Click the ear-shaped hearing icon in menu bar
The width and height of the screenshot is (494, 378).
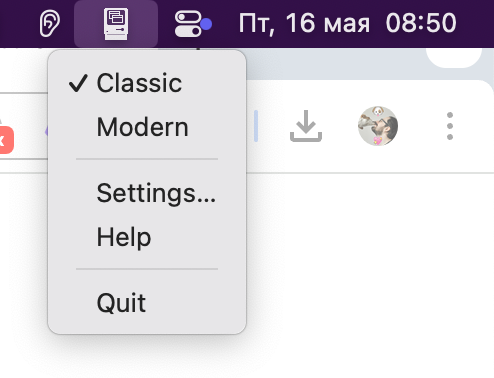50,23
